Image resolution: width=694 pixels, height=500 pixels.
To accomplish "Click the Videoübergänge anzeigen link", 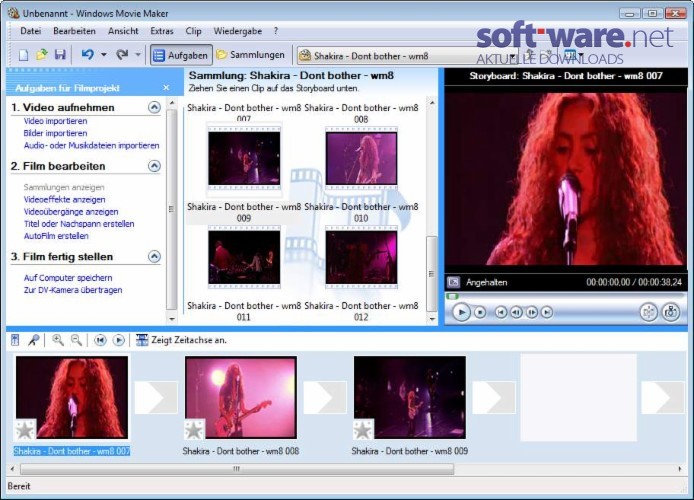I will [71, 212].
